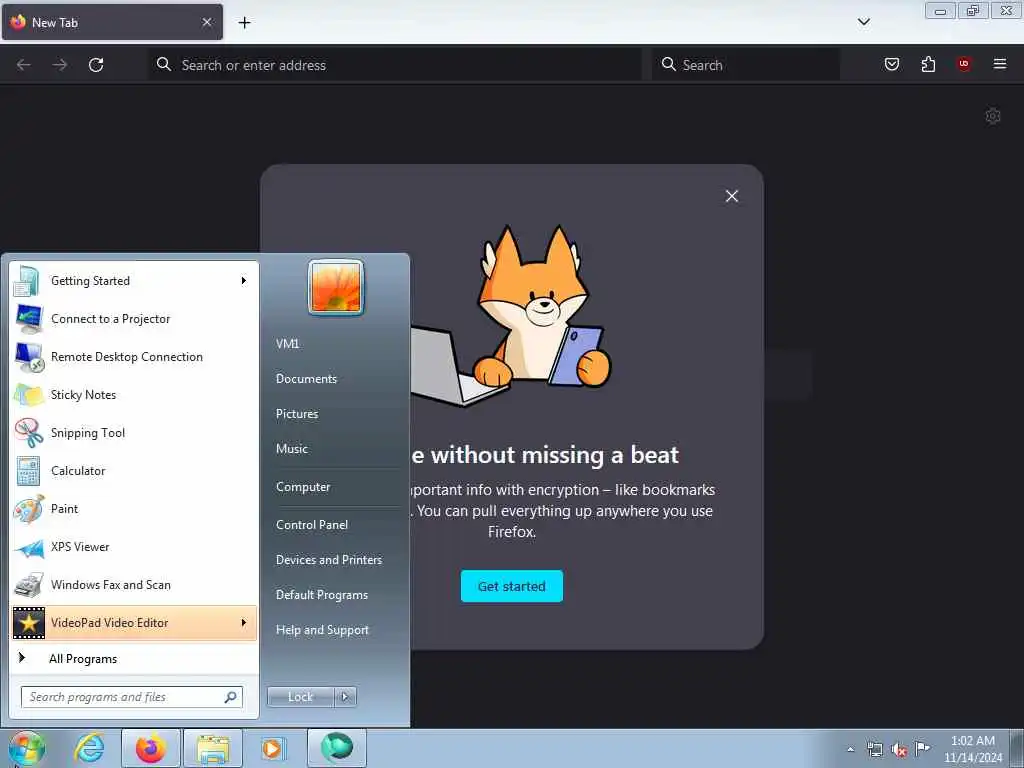Open Sticky Notes icon
The width and height of the screenshot is (1024, 768).
28,395
